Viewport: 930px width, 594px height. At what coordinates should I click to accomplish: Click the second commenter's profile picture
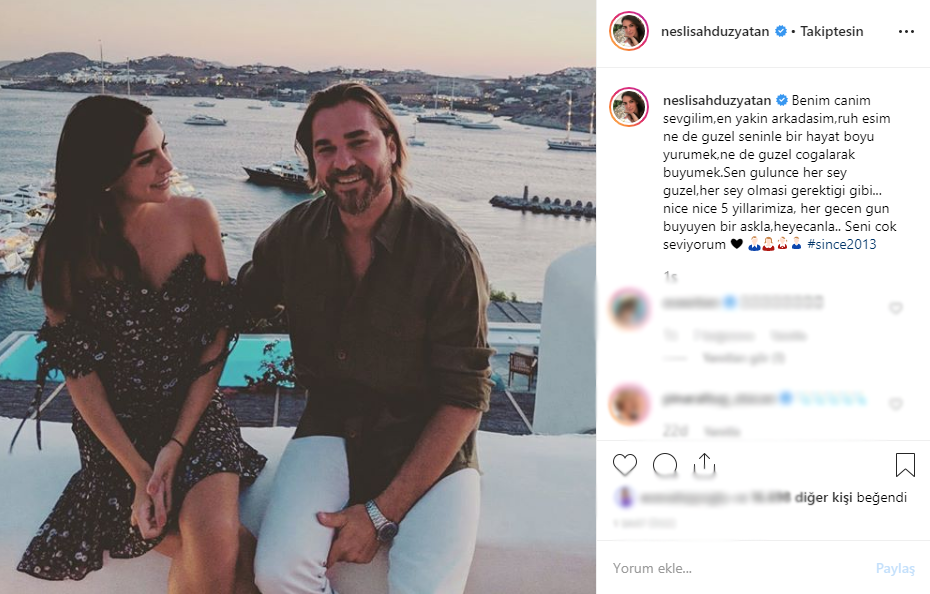pyautogui.click(x=630, y=404)
